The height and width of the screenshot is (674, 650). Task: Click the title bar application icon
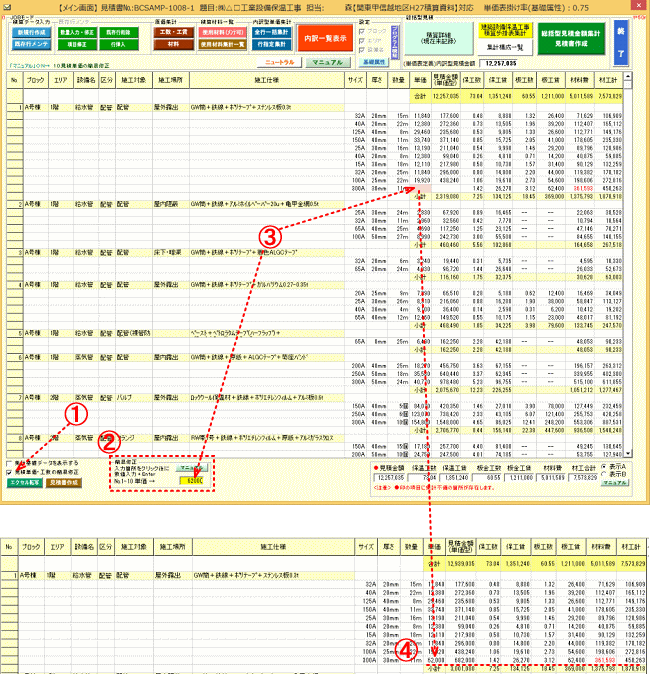6,7
